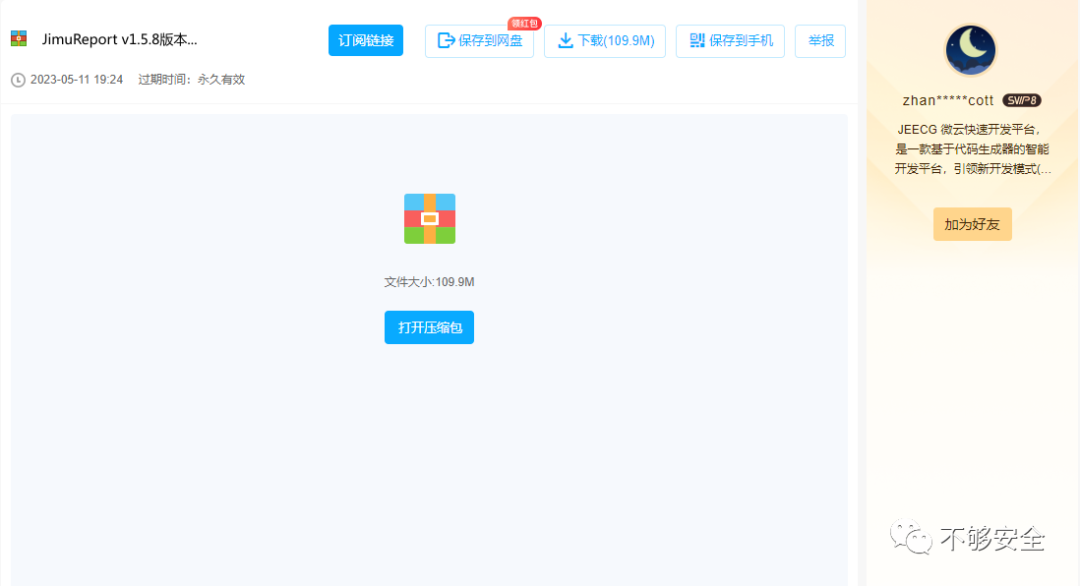The width and height of the screenshot is (1080, 586).
Task: Download the file with 下载(109.9M)
Action: pyautogui.click(x=605, y=41)
